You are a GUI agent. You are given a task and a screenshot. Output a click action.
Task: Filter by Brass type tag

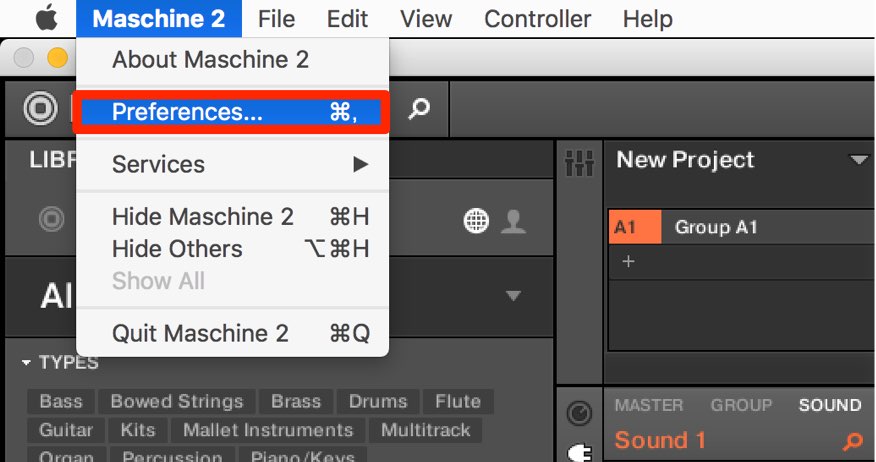(296, 401)
